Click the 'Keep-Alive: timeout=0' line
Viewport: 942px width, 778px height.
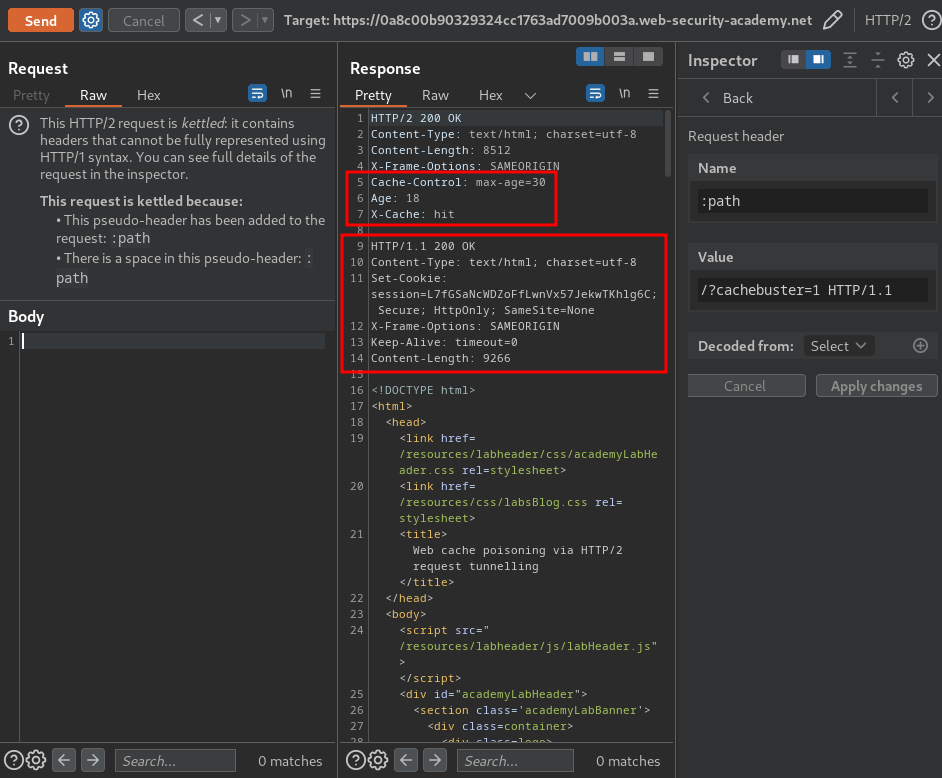(x=444, y=342)
